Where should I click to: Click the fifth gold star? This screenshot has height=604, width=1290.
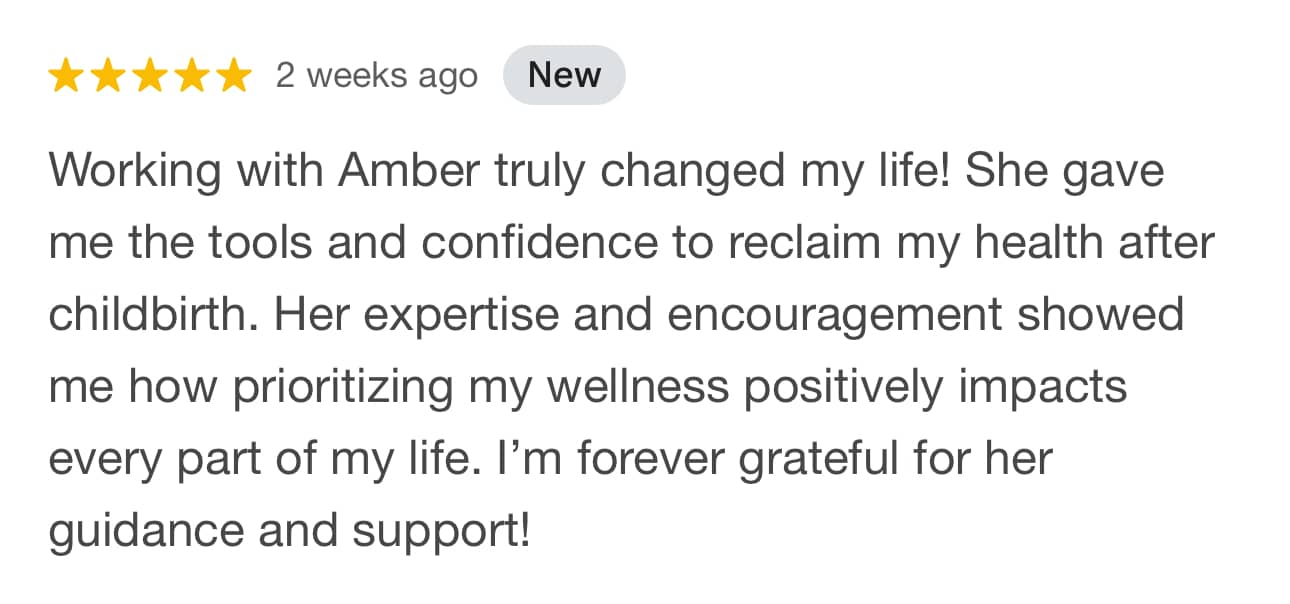232,76
